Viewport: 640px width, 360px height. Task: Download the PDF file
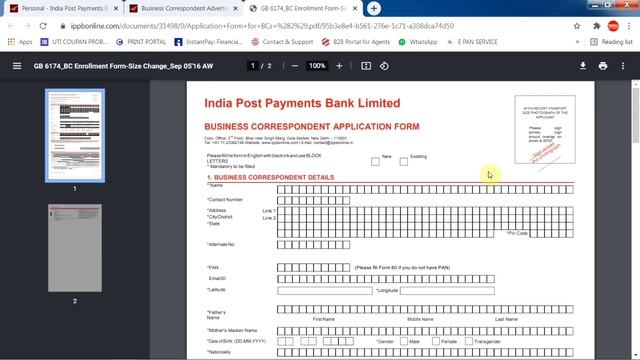pos(583,66)
